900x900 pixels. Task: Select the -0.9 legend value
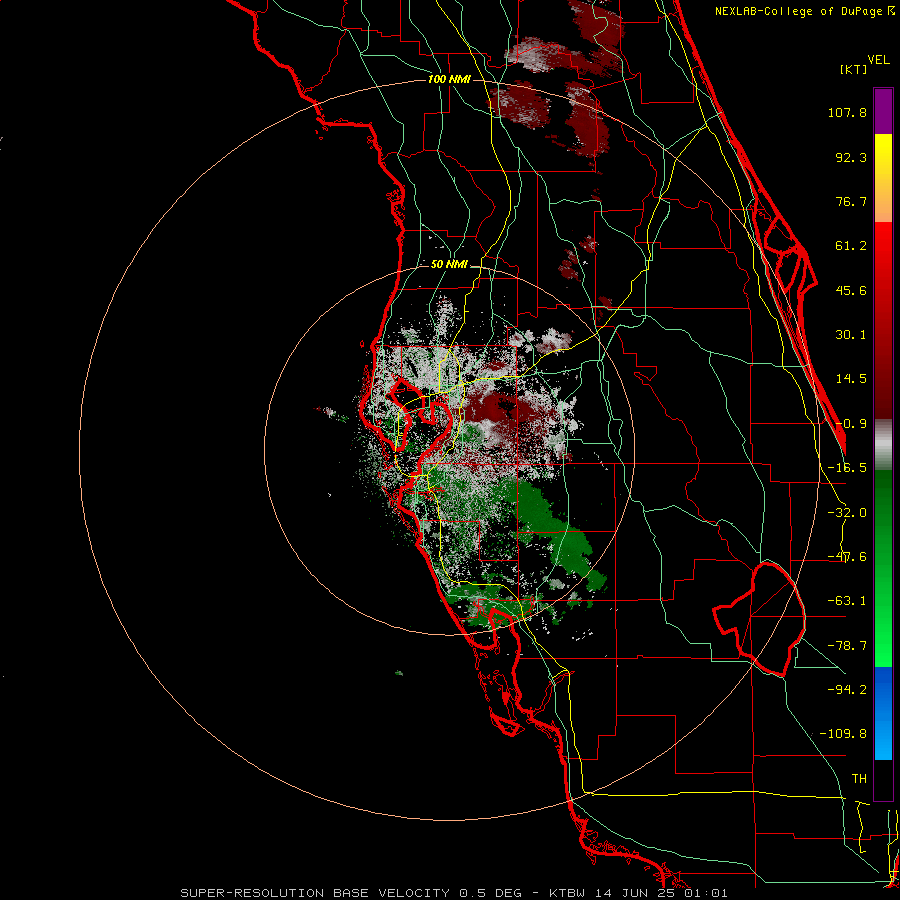tap(851, 424)
